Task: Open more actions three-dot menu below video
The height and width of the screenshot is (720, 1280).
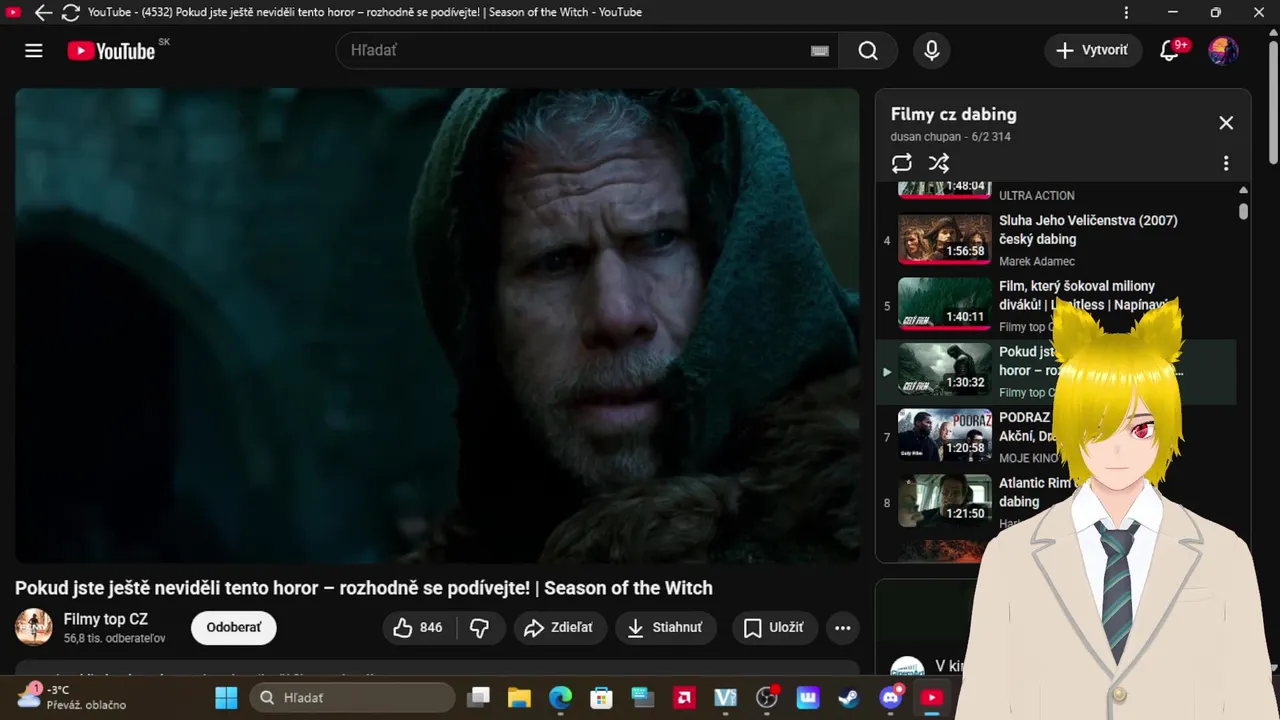Action: 843,628
